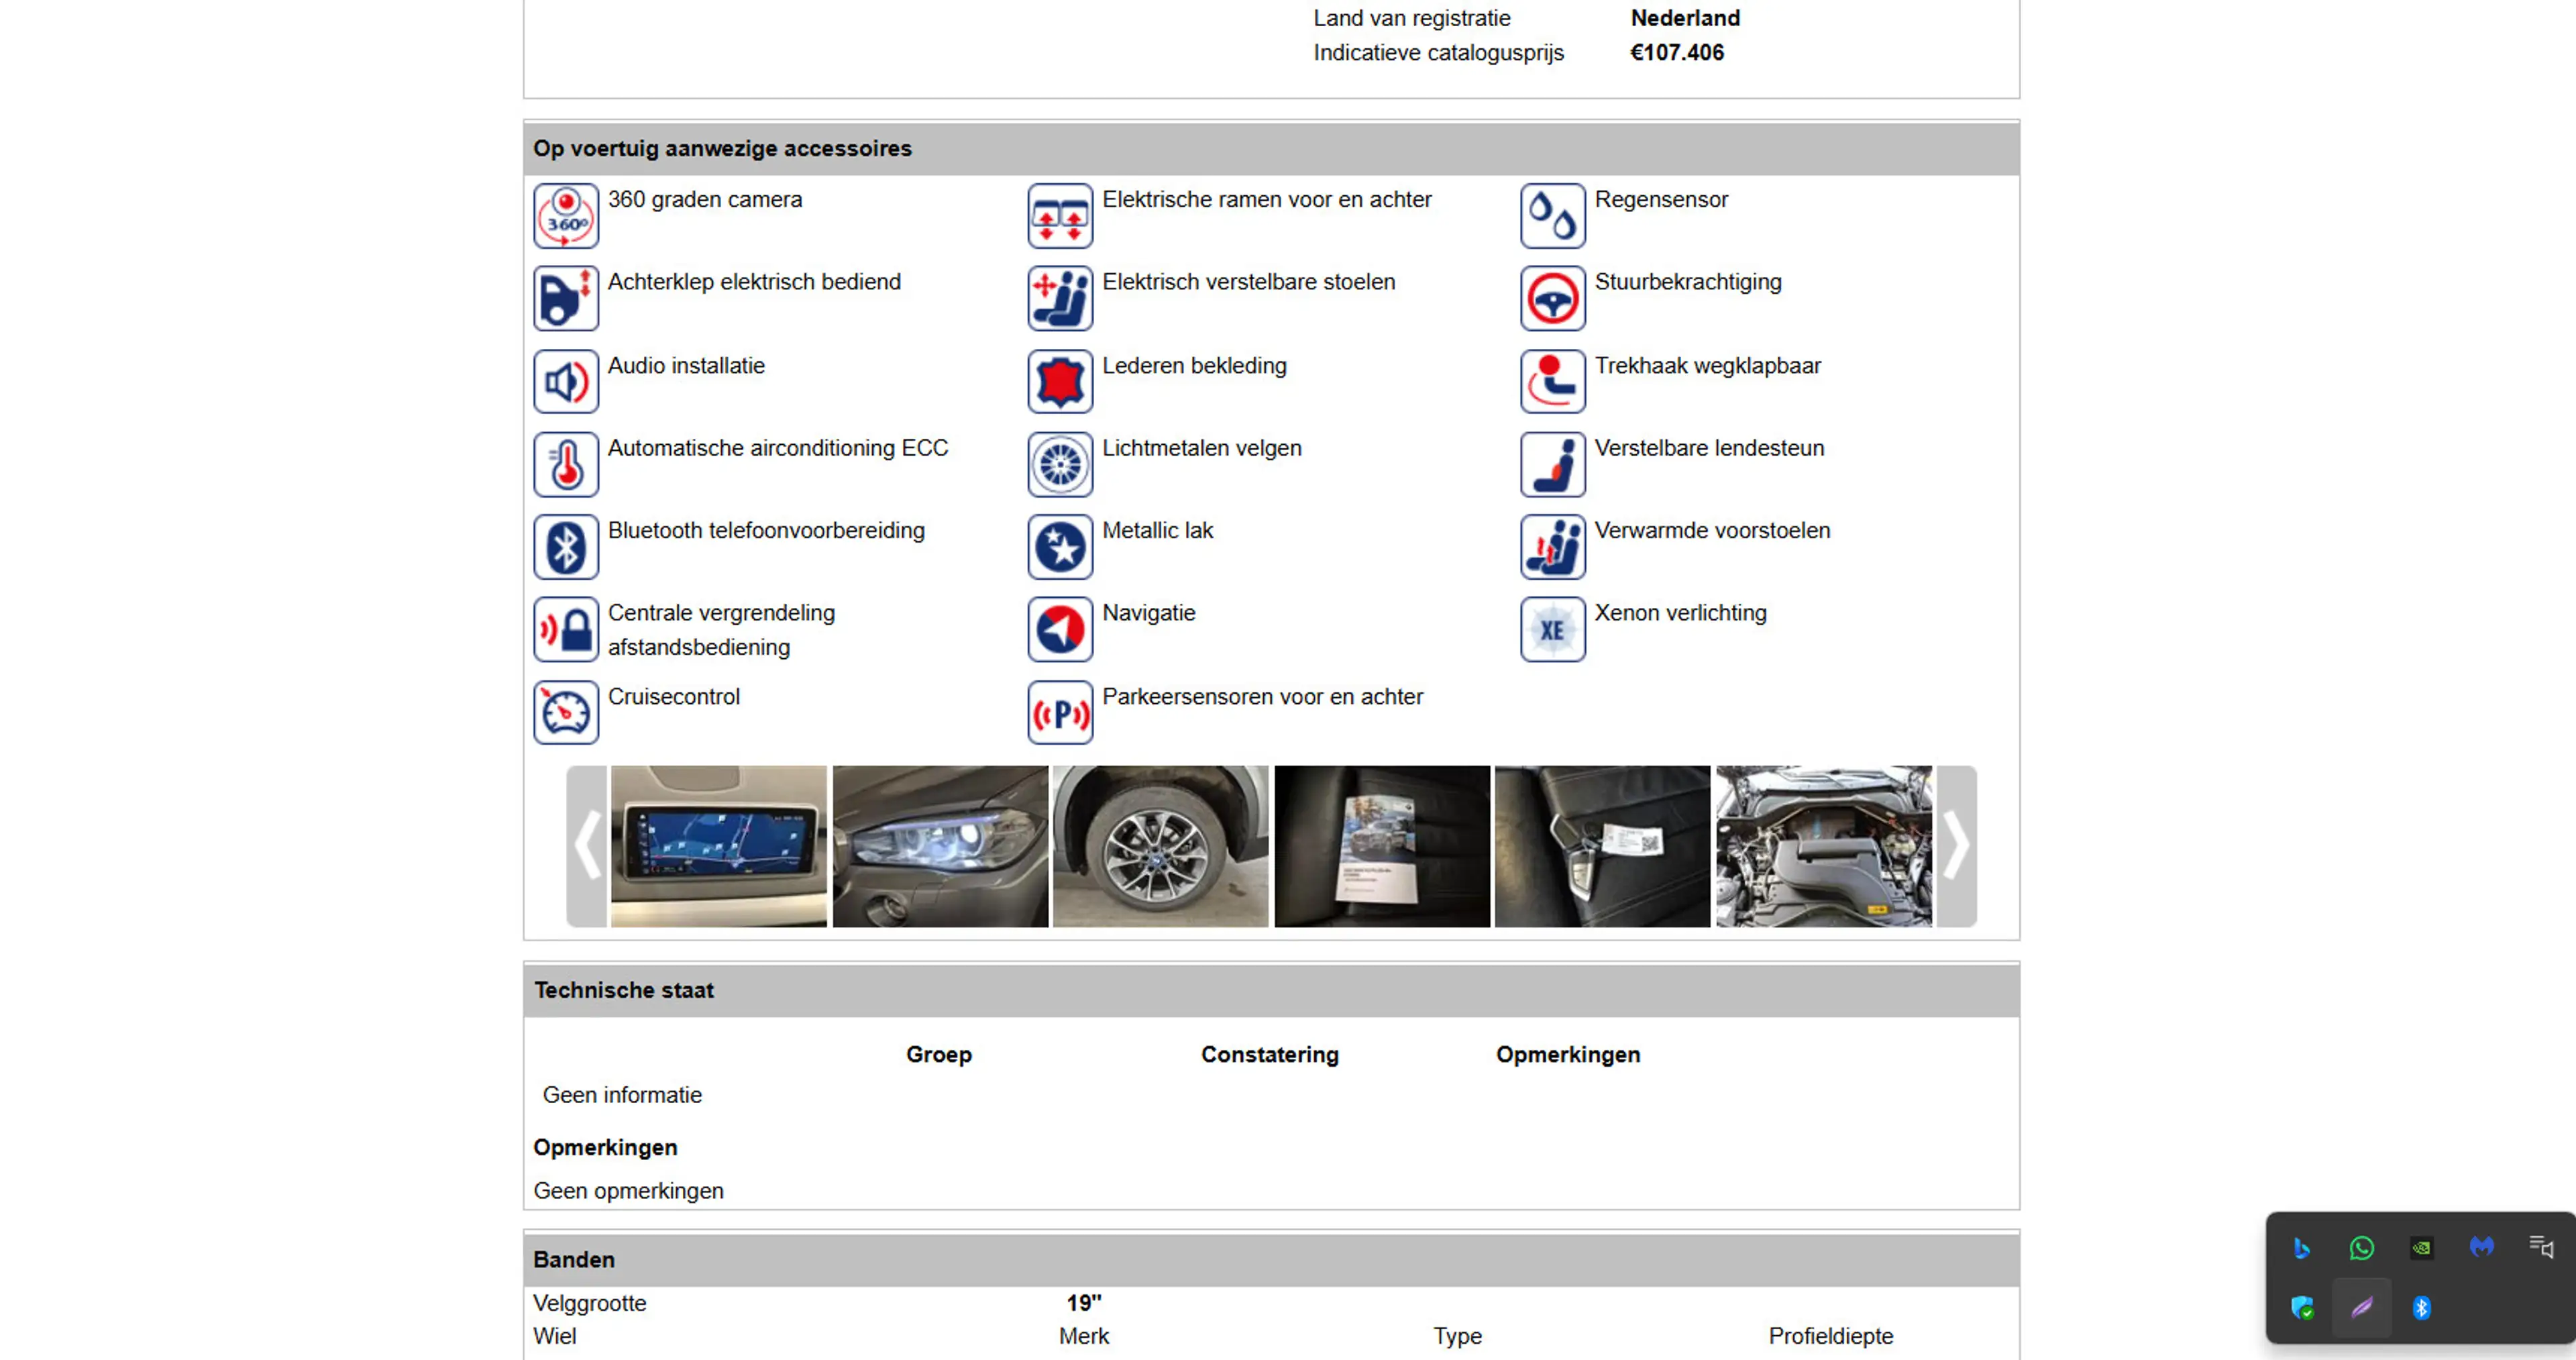Click the Bluetooth tray icon
2576x1360 pixels.
[x=2422, y=1308]
